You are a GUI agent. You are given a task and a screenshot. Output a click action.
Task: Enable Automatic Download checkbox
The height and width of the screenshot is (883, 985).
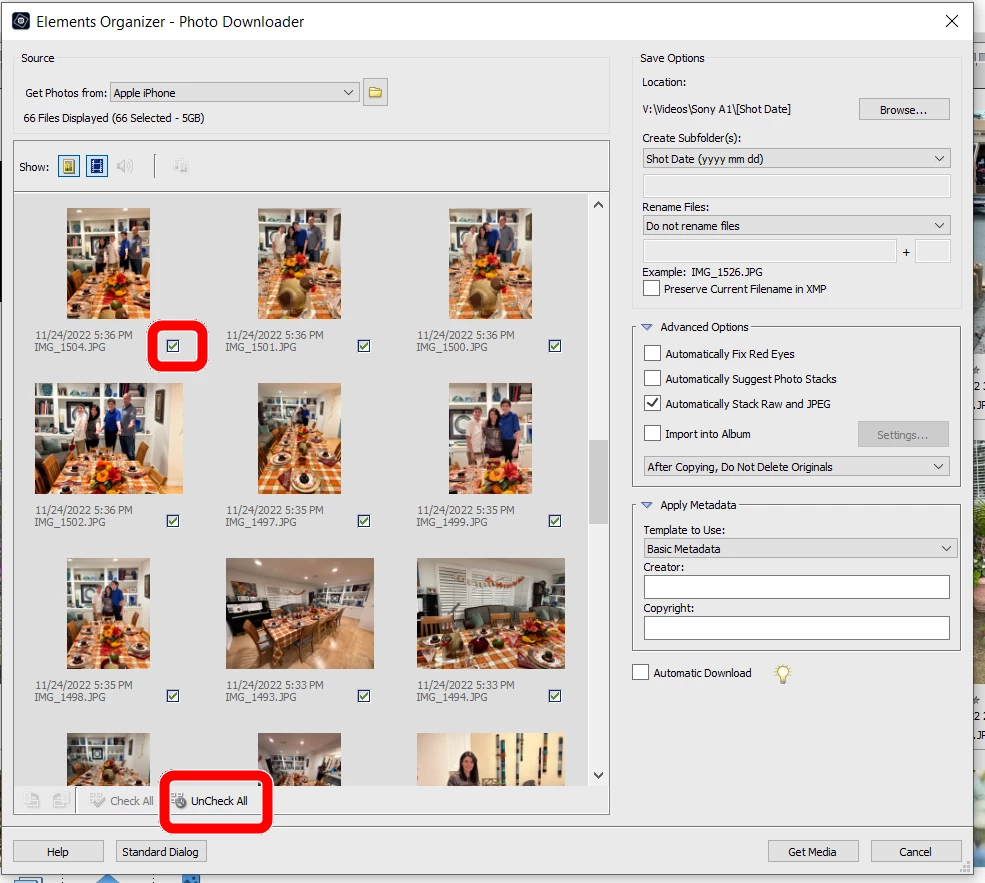(640, 673)
